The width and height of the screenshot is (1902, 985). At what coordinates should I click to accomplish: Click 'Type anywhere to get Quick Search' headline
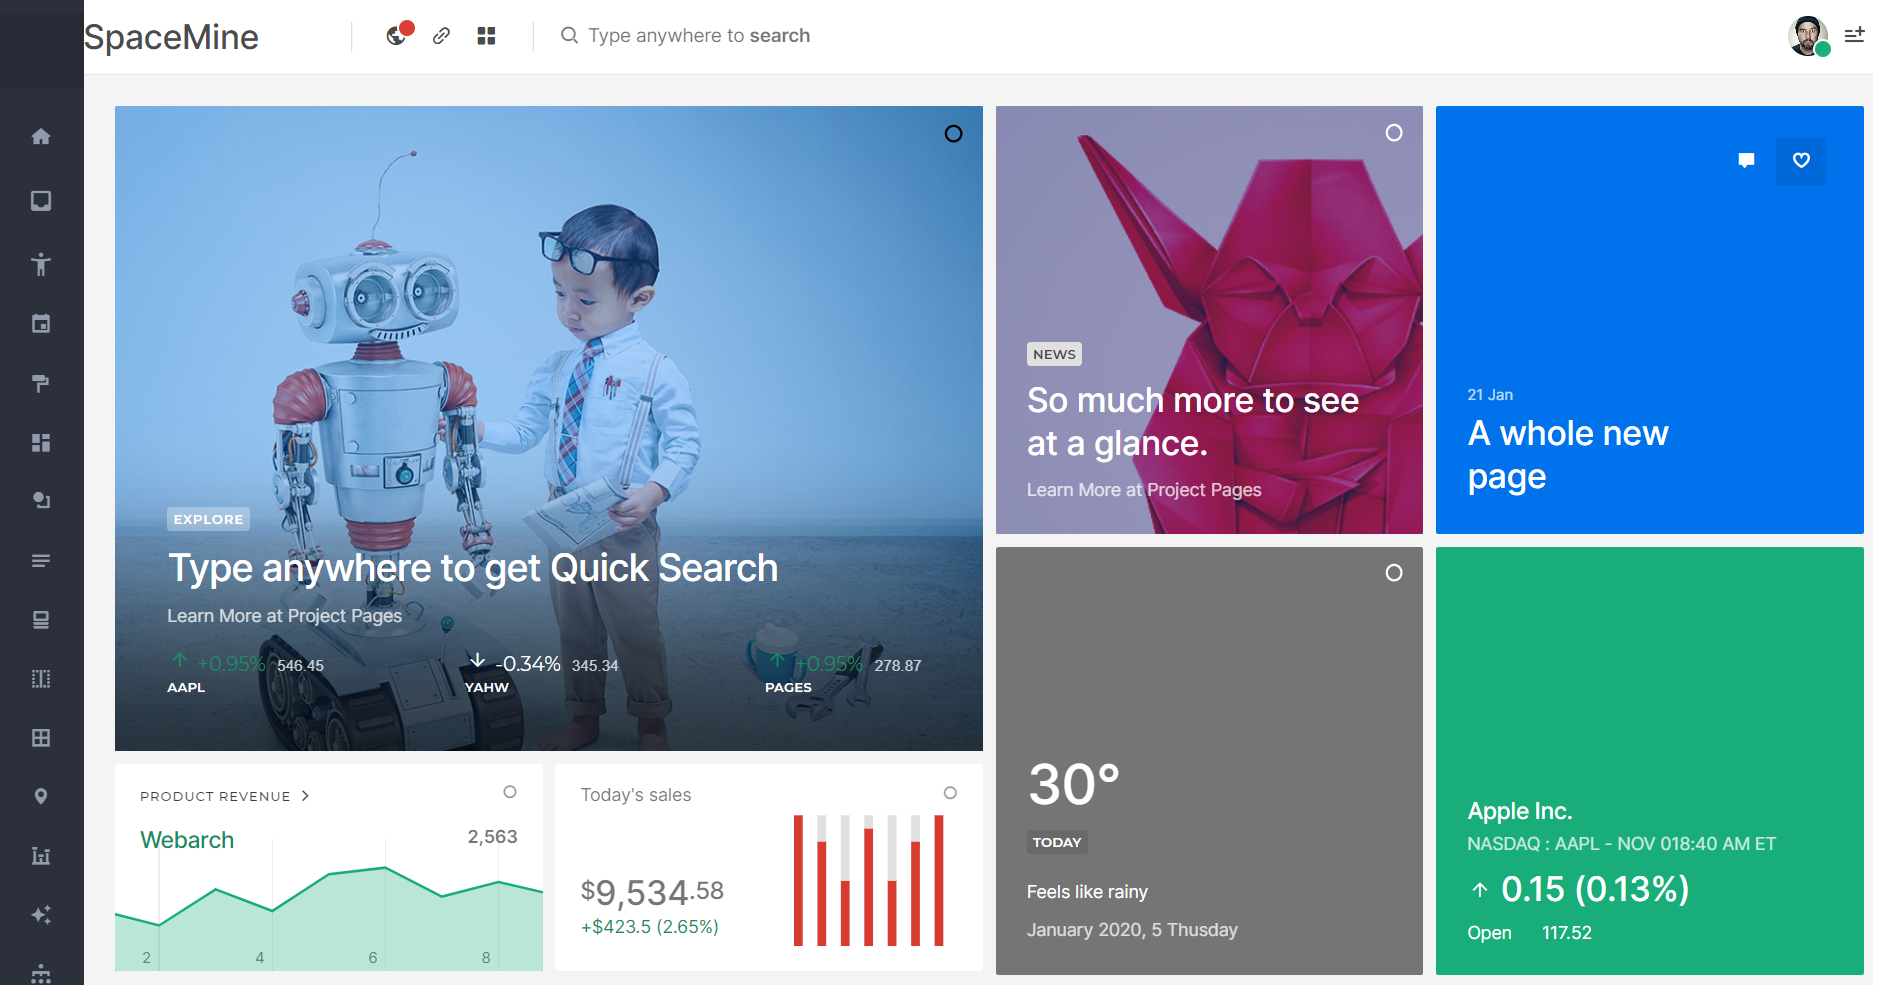[472, 568]
